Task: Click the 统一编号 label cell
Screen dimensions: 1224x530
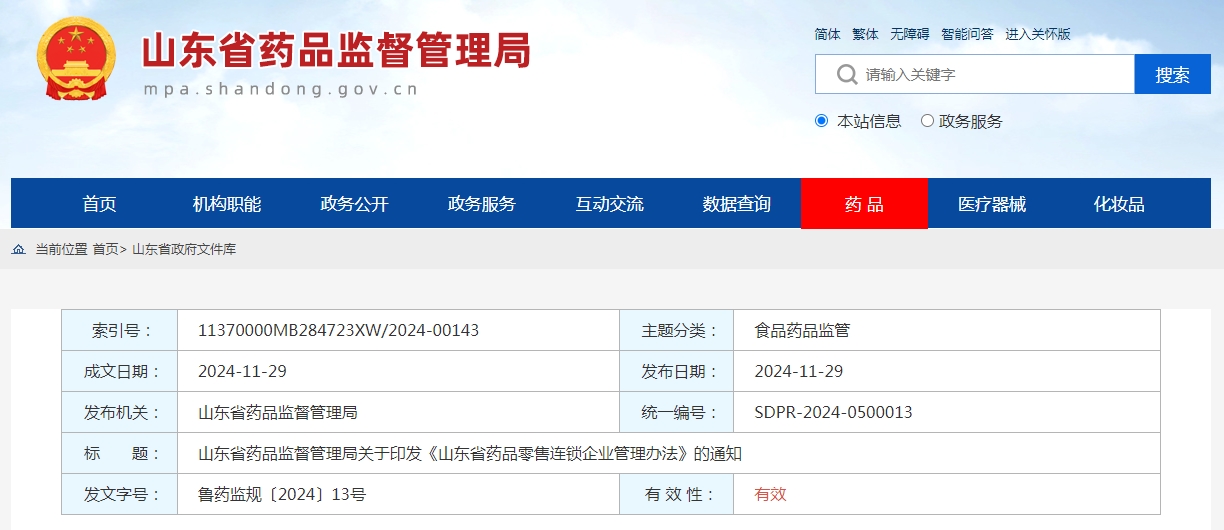Action: (676, 412)
